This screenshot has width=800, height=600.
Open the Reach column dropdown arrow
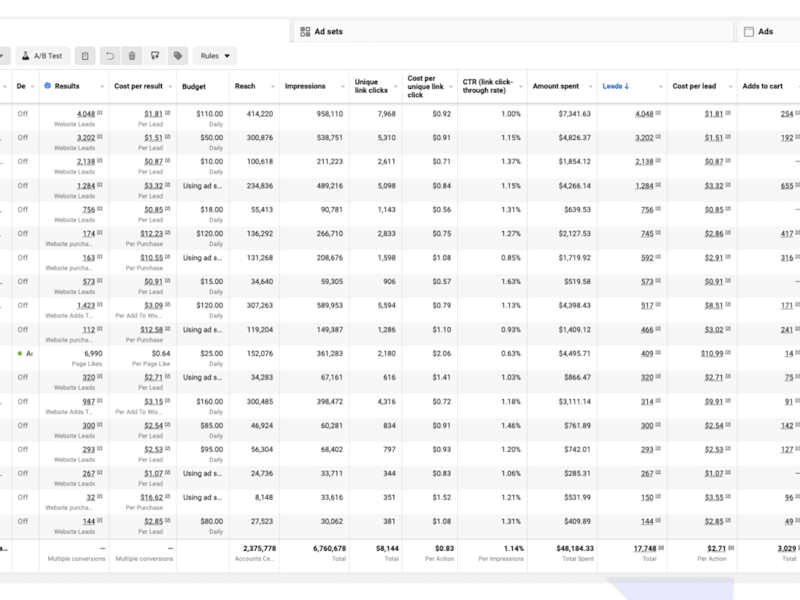click(x=273, y=87)
